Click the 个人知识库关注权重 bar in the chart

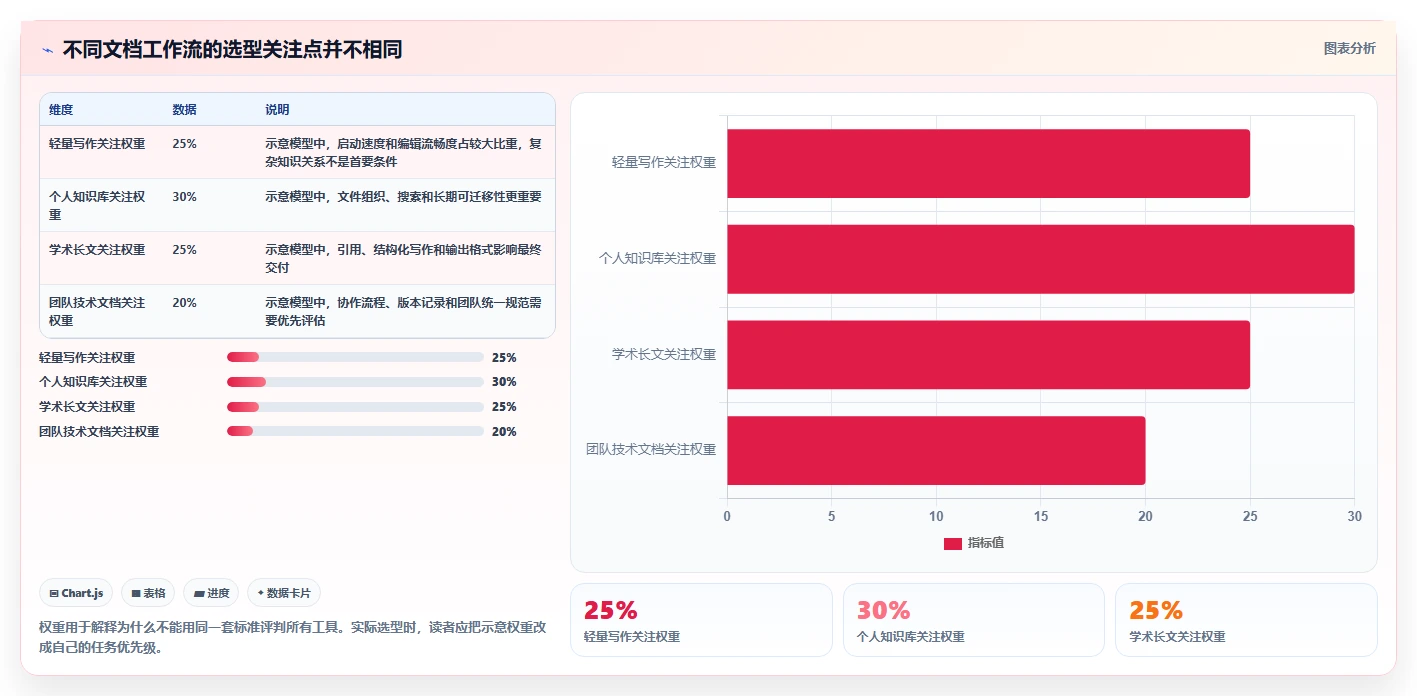pyautogui.click(x=1040, y=259)
